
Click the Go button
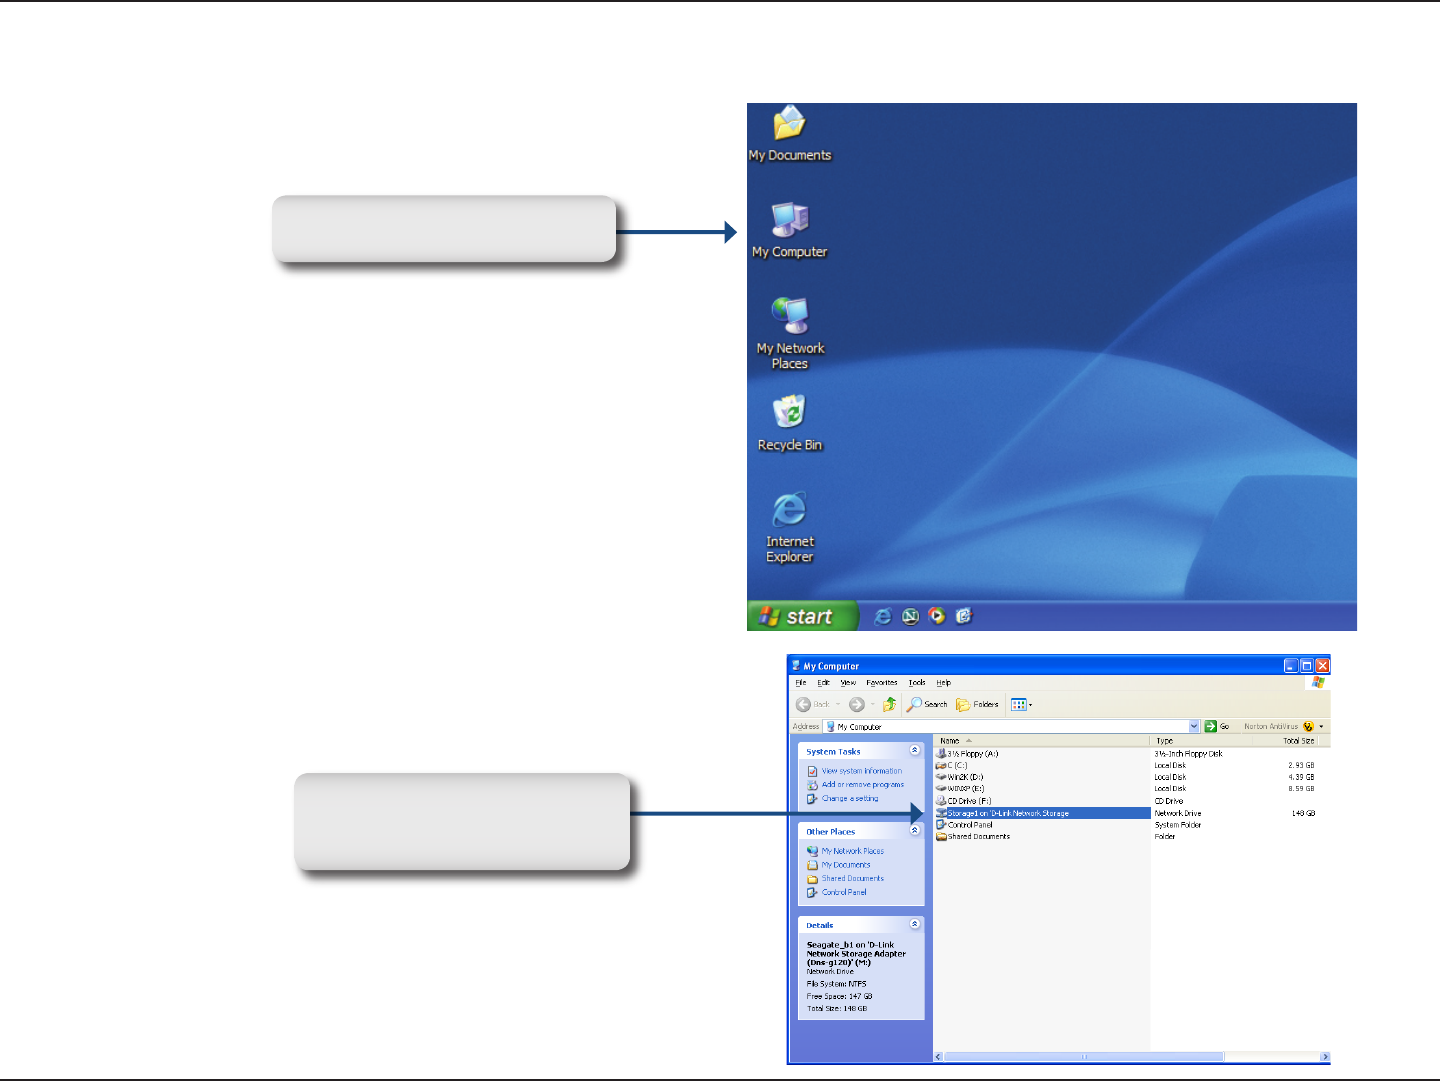[1217, 727]
